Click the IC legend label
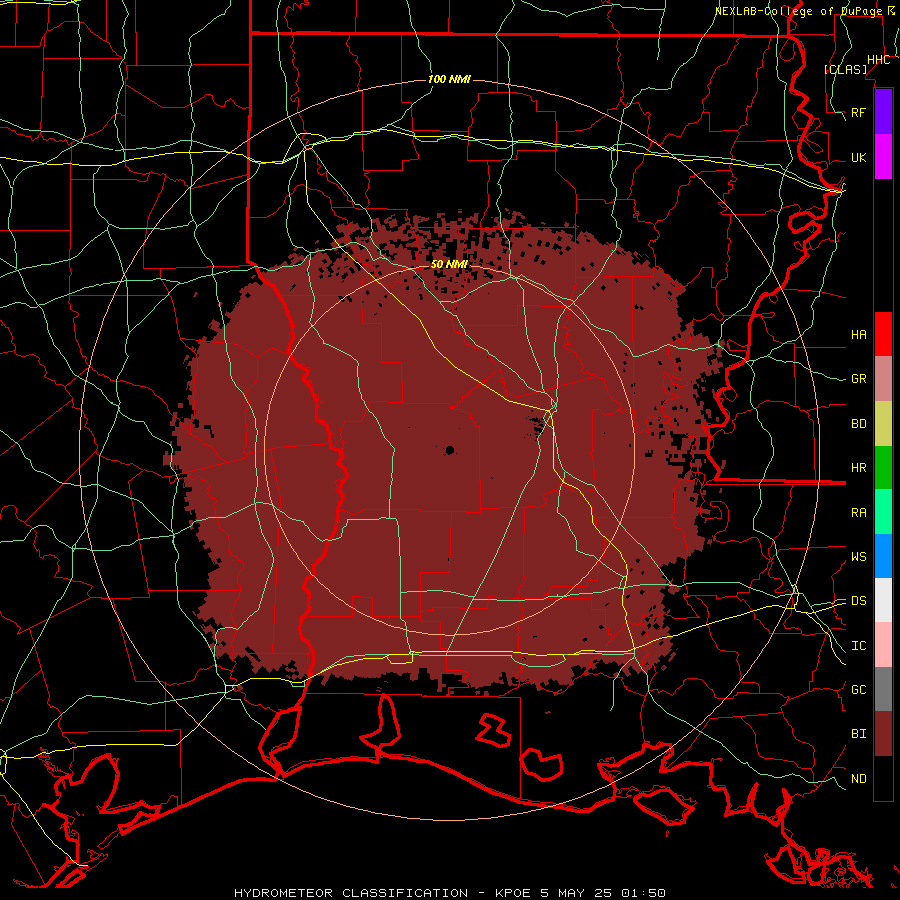The width and height of the screenshot is (900, 900). pyautogui.click(x=859, y=646)
